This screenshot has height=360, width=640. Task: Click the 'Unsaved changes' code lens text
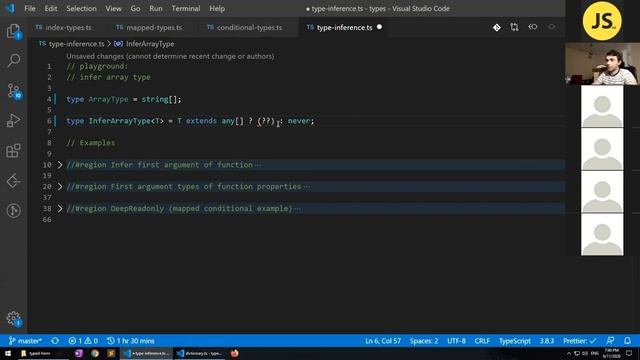[x=170, y=56]
